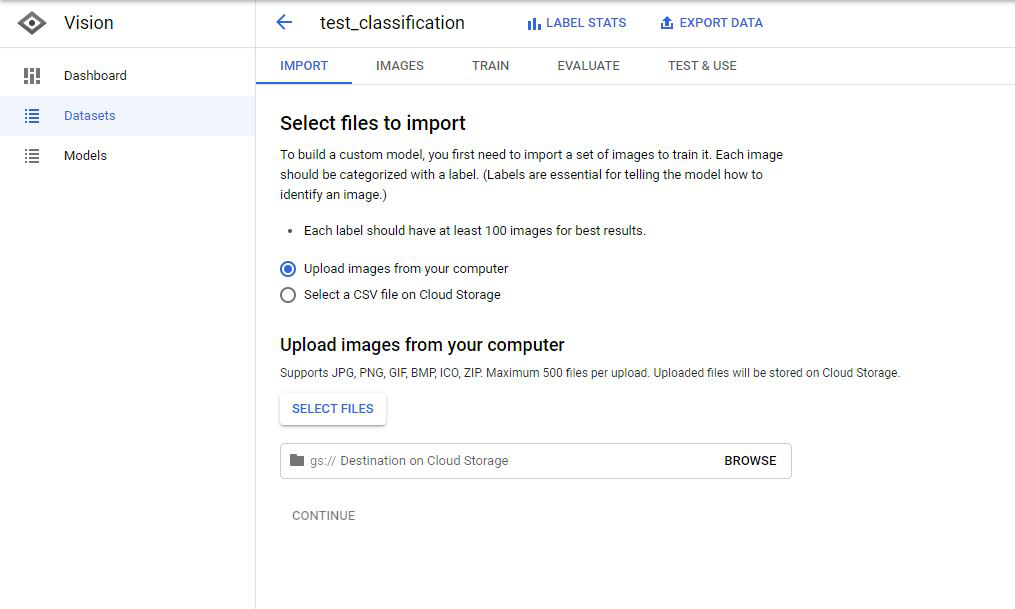Click the Dashboard grid icon in sidebar
Image resolution: width=1015 pixels, height=609 pixels.
click(32, 76)
